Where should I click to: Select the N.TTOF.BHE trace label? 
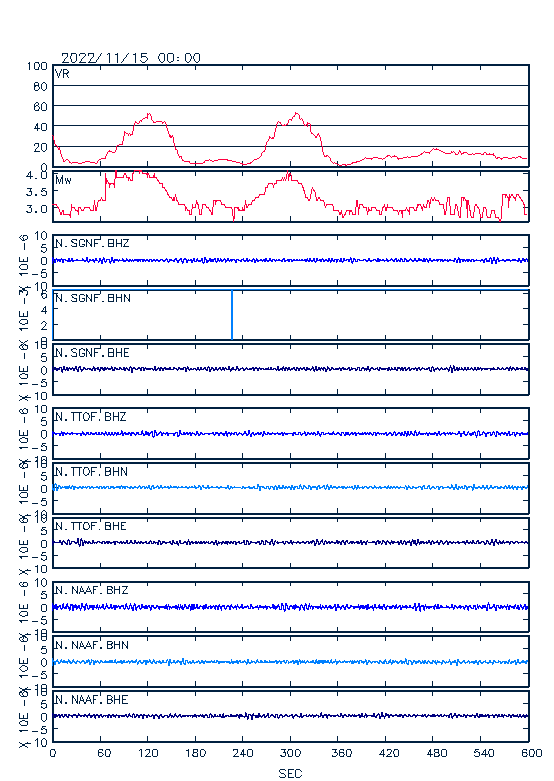[91, 526]
